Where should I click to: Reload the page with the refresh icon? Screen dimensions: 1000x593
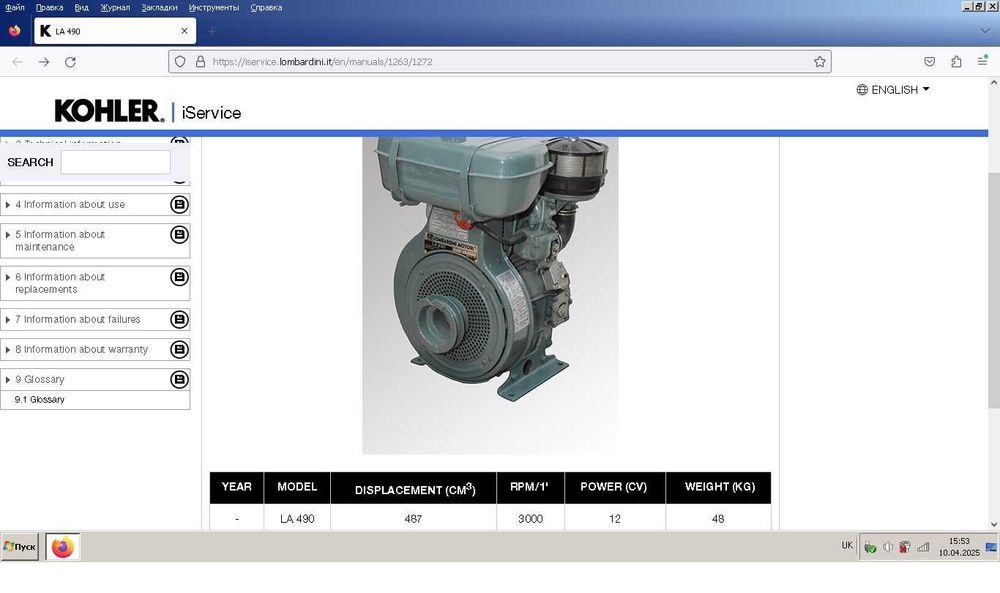pyautogui.click(x=70, y=61)
